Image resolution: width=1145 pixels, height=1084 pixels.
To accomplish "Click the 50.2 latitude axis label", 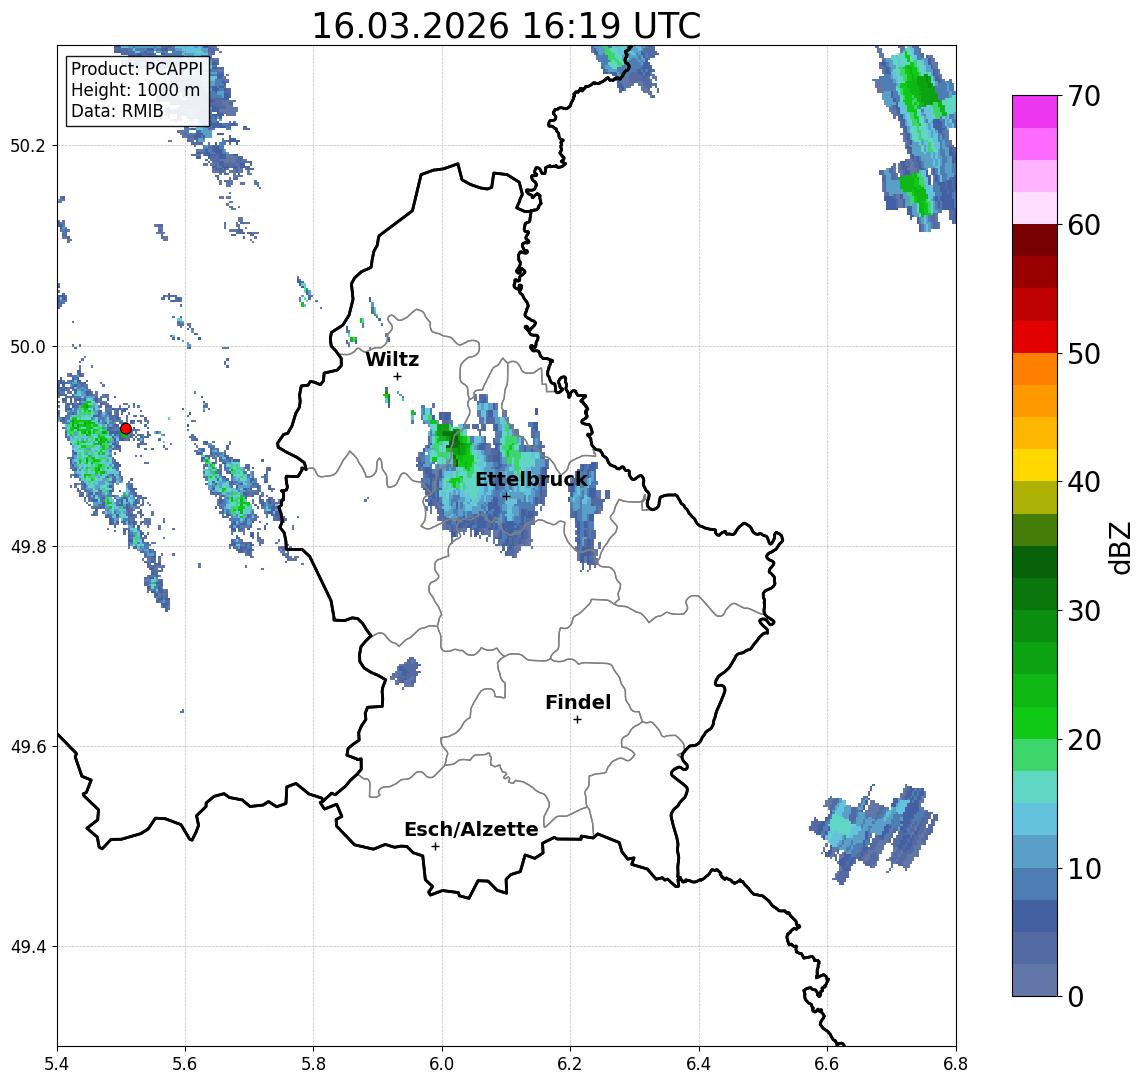I will (28, 145).
